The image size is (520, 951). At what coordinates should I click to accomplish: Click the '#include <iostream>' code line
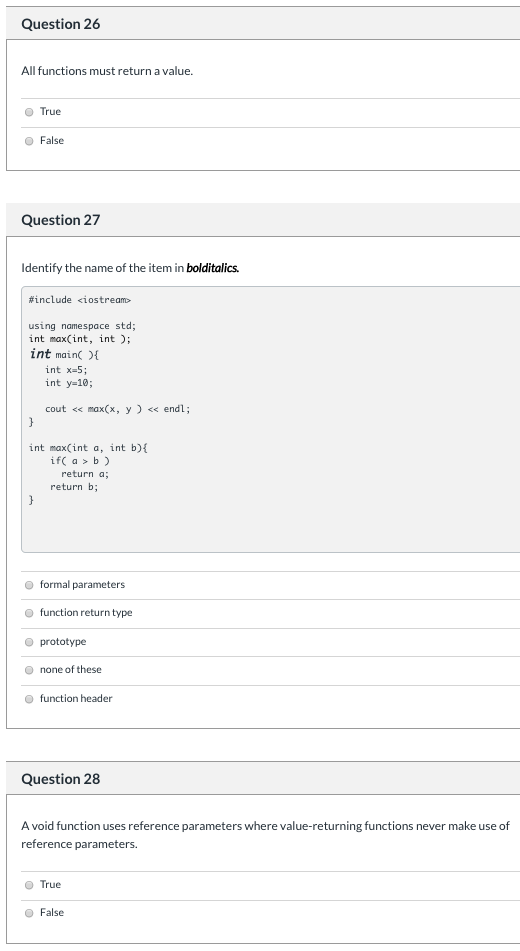coord(79,300)
